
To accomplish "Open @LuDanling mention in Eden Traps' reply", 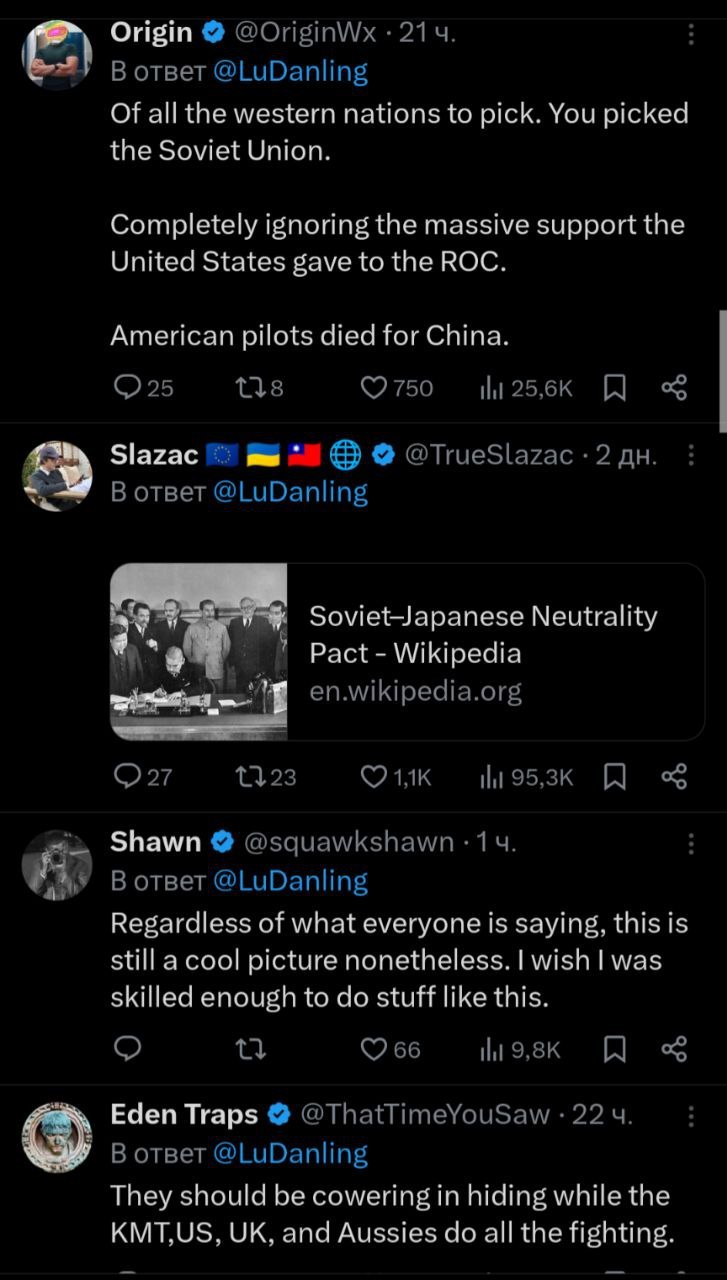I will click(290, 1153).
